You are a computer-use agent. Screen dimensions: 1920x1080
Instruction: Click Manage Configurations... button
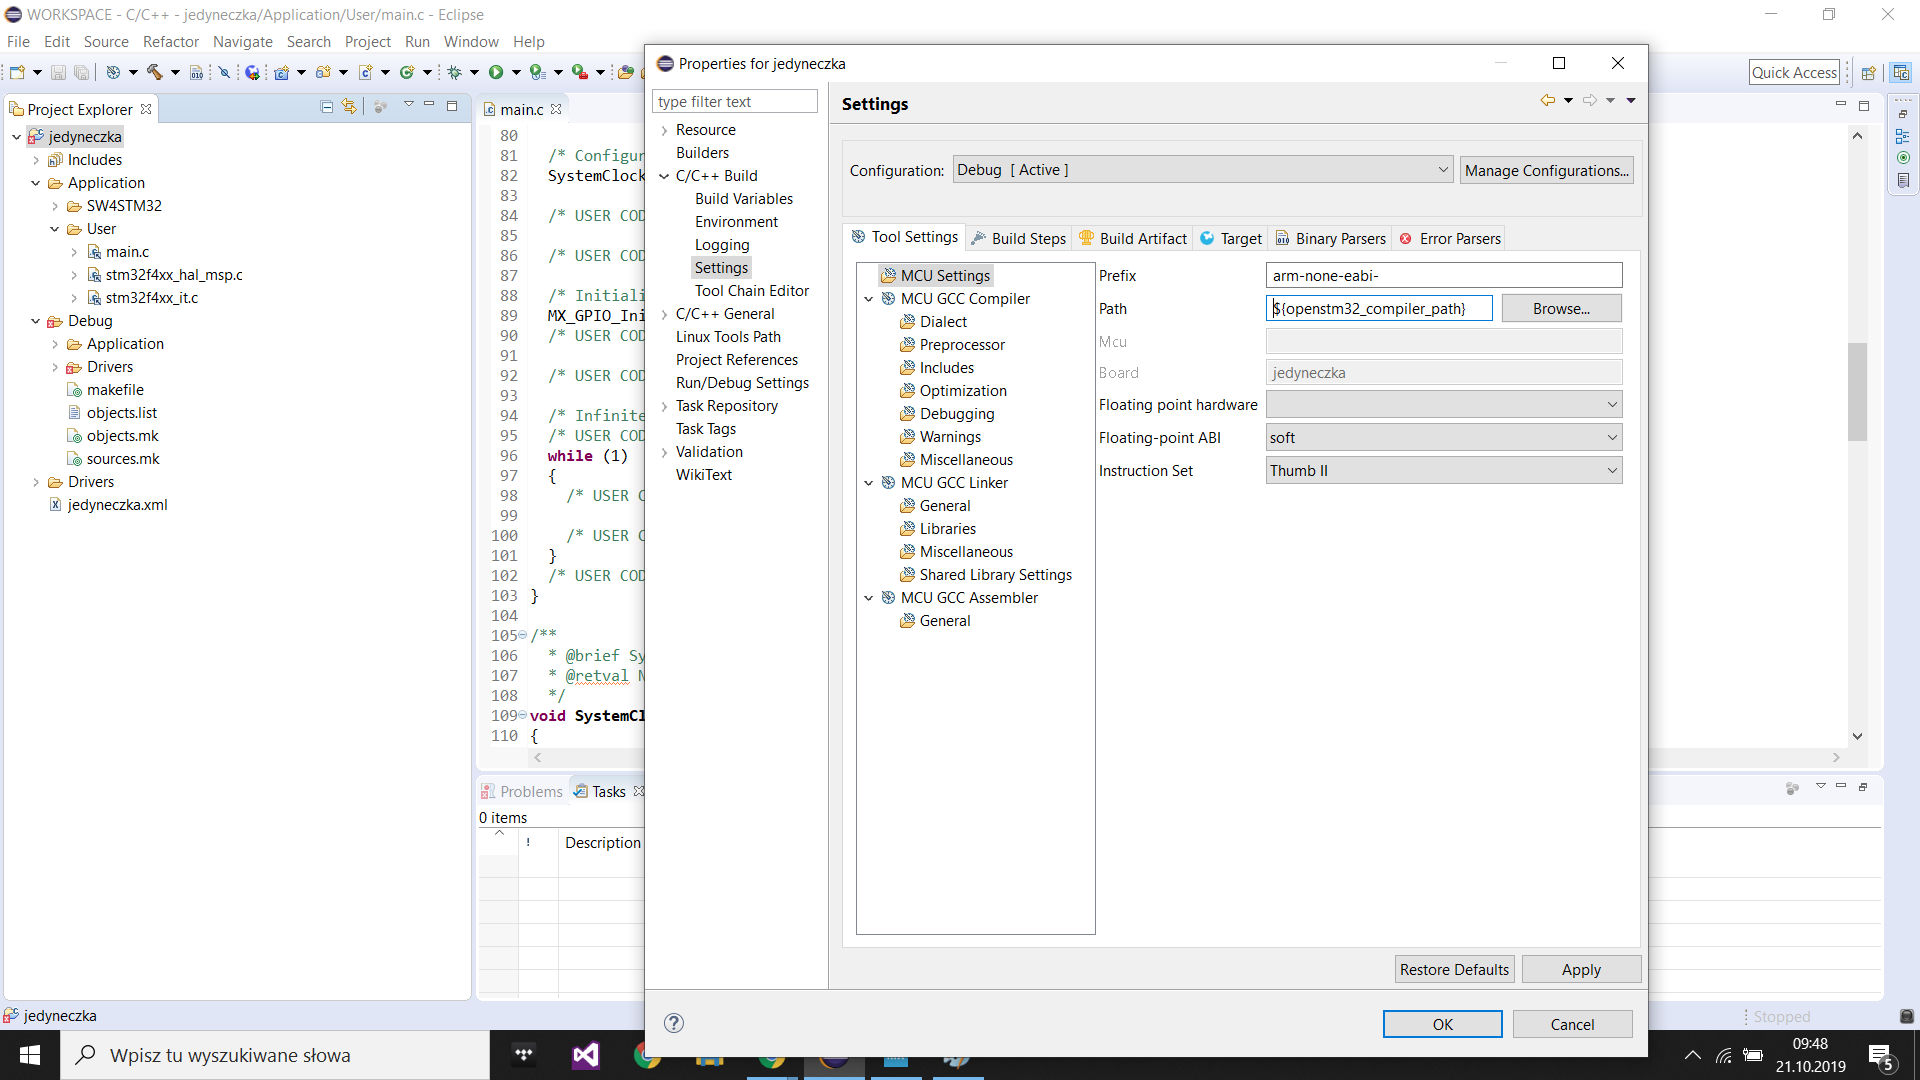1546,170
